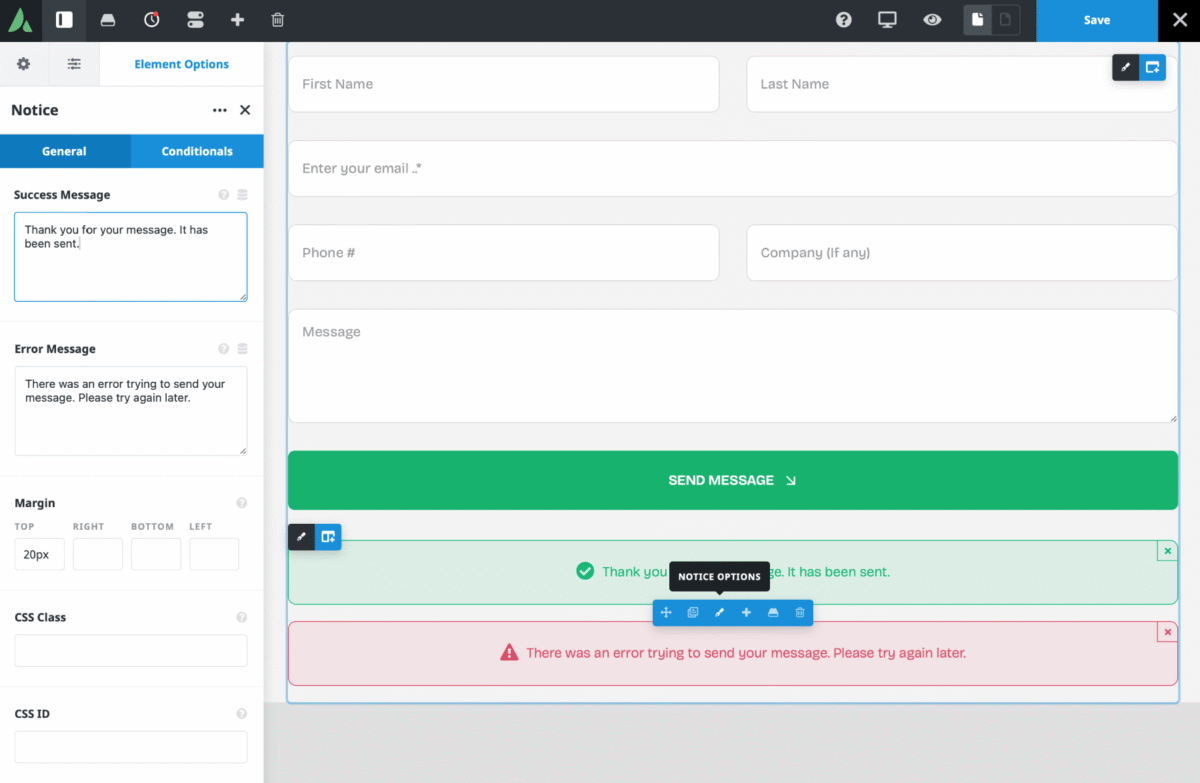Show help for CSS ID option
The width and height of the screenshot is (1200, 783).
(241, 714)
